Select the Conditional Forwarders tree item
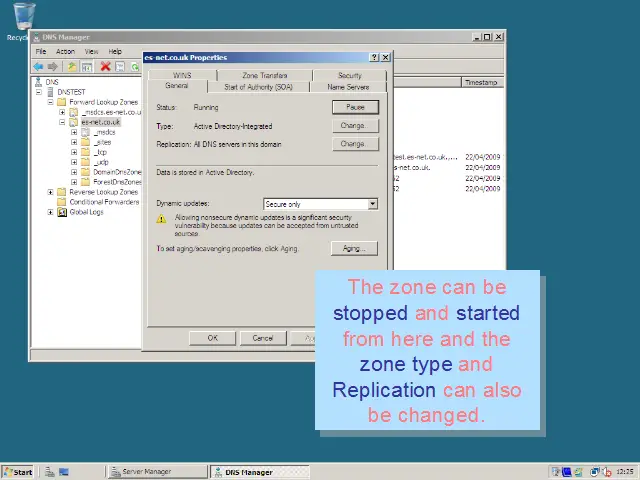 (x=104, y=202)
